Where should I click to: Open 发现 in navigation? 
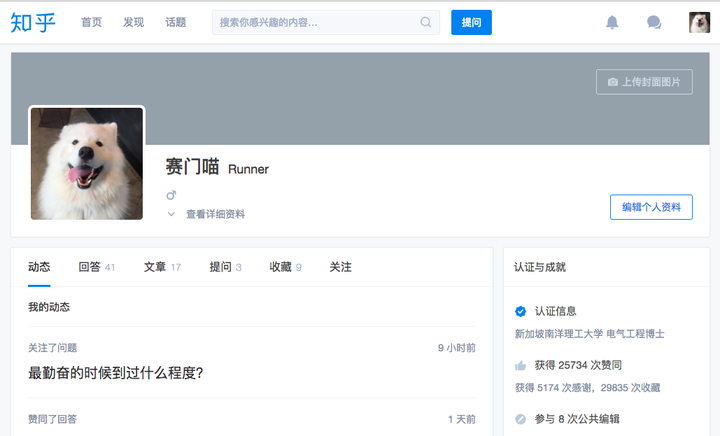tap(134, 22)
